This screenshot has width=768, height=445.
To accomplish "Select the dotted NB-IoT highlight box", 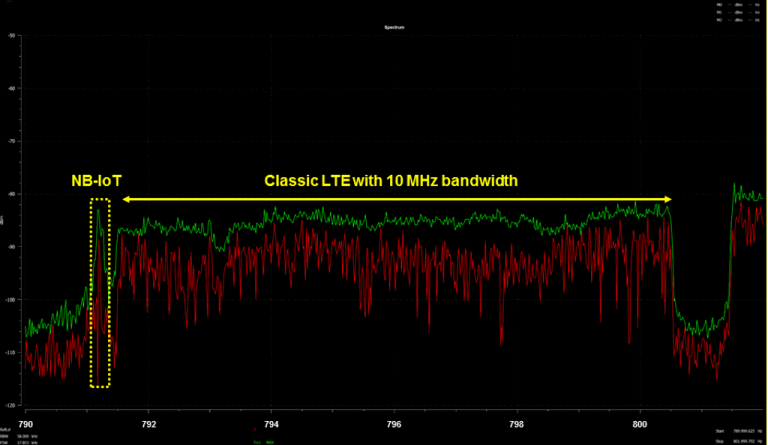I will point(100,293).
